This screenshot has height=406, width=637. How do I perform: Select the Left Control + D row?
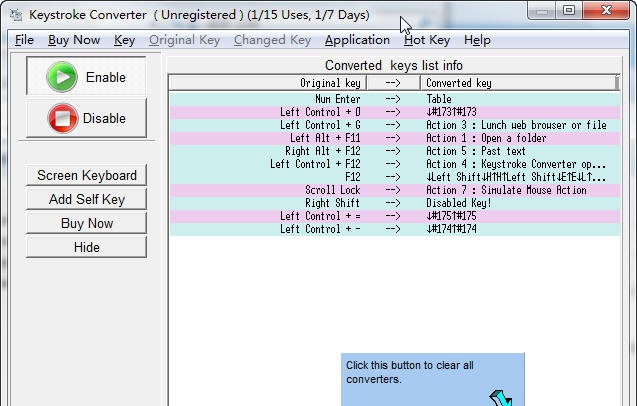click(394, 112)
